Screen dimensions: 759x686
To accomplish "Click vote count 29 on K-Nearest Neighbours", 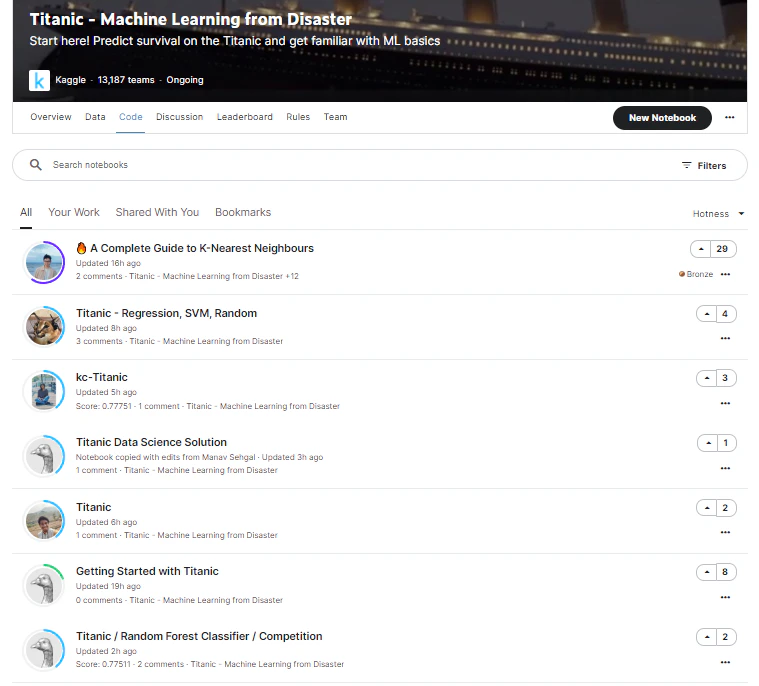I will 722,249.
